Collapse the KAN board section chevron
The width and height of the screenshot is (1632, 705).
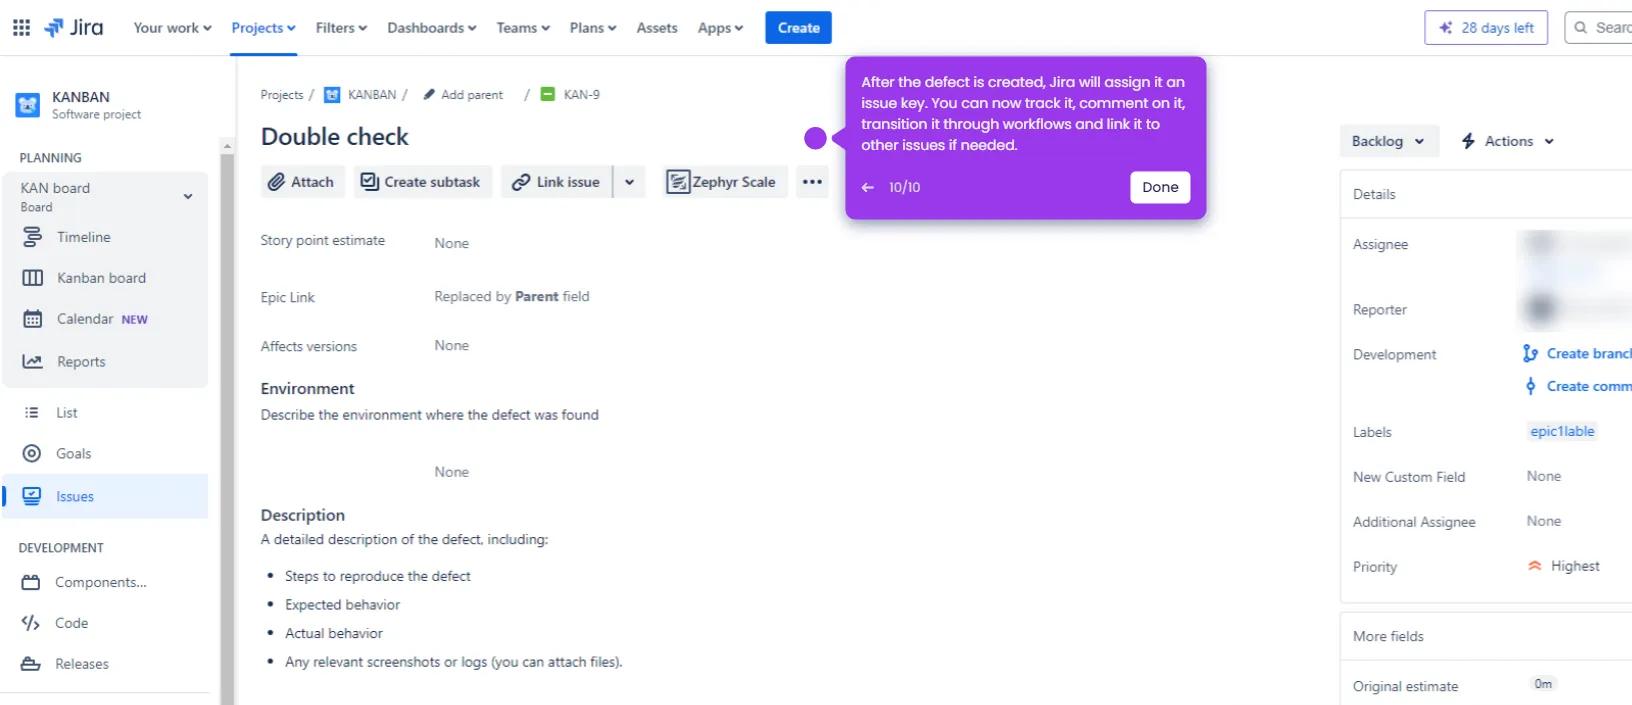[188, 196]
